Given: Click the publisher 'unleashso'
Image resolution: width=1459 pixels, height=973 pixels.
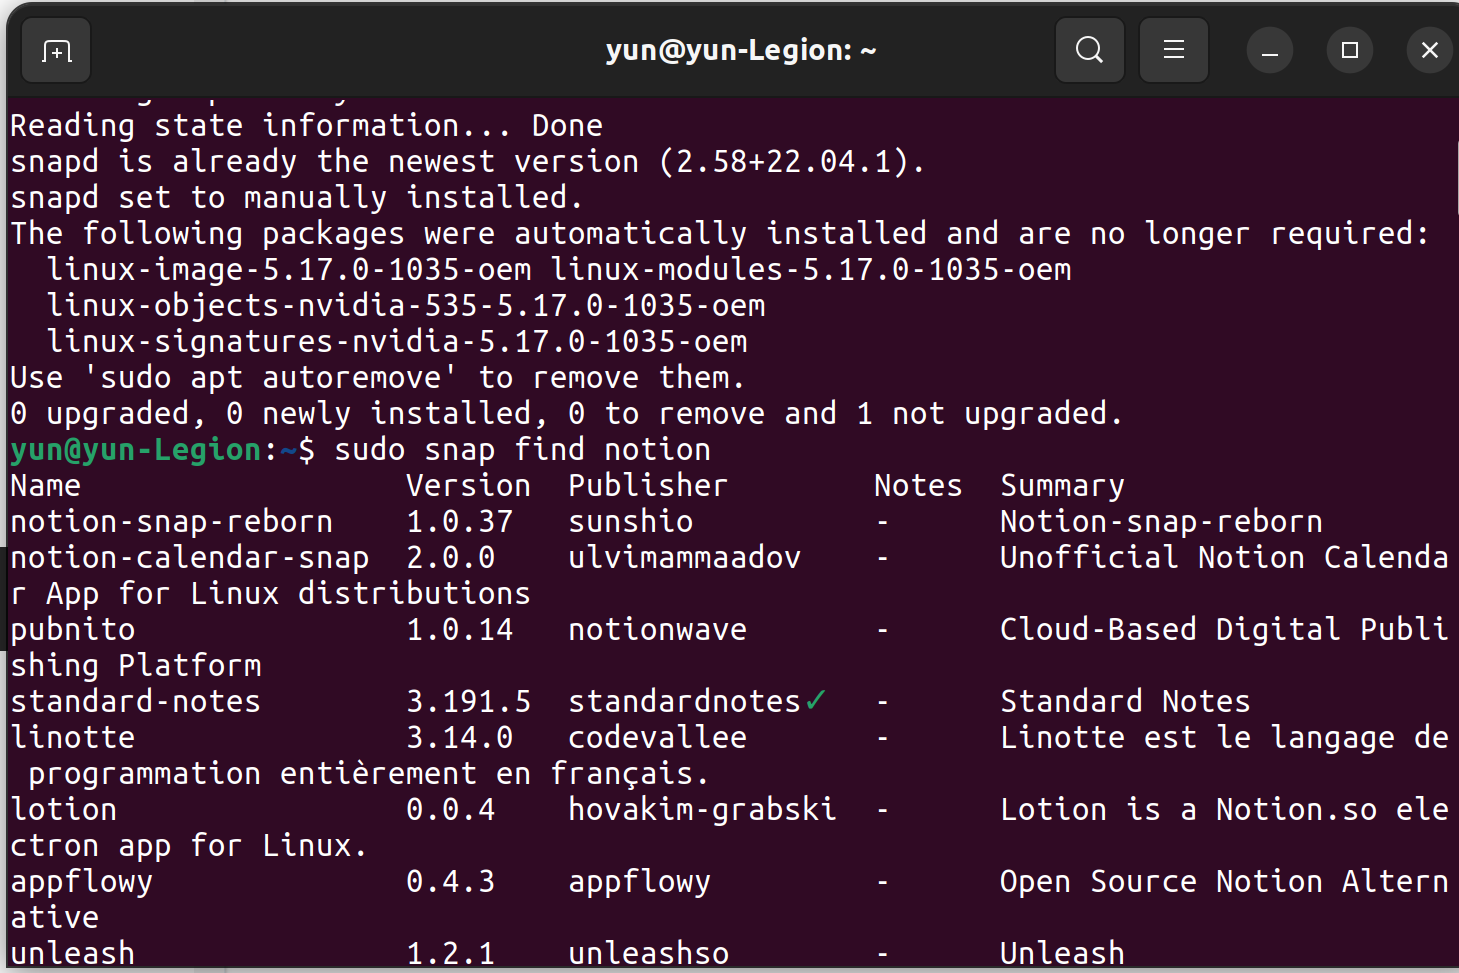Looking at the screenshot, I should tap(649, 954).
